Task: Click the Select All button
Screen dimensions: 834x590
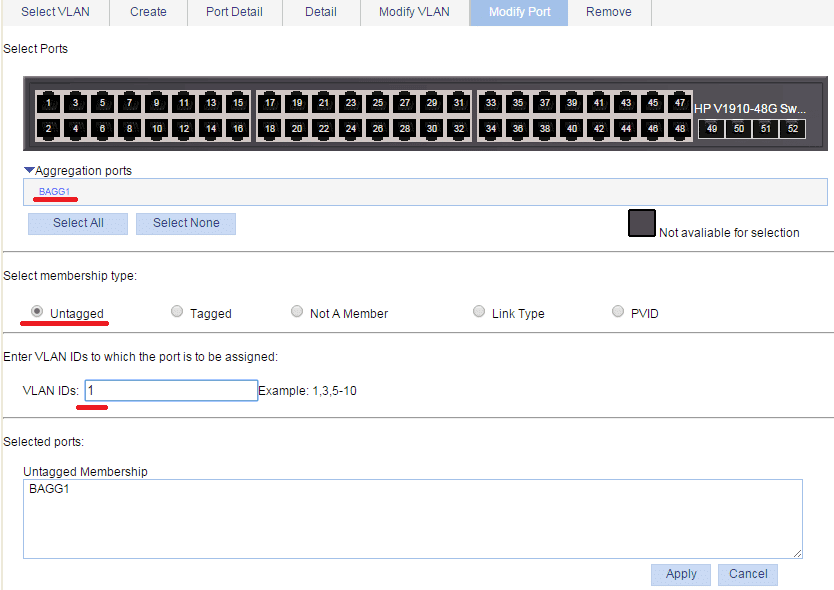Action: pyautogui.click(x=78, y=223)
